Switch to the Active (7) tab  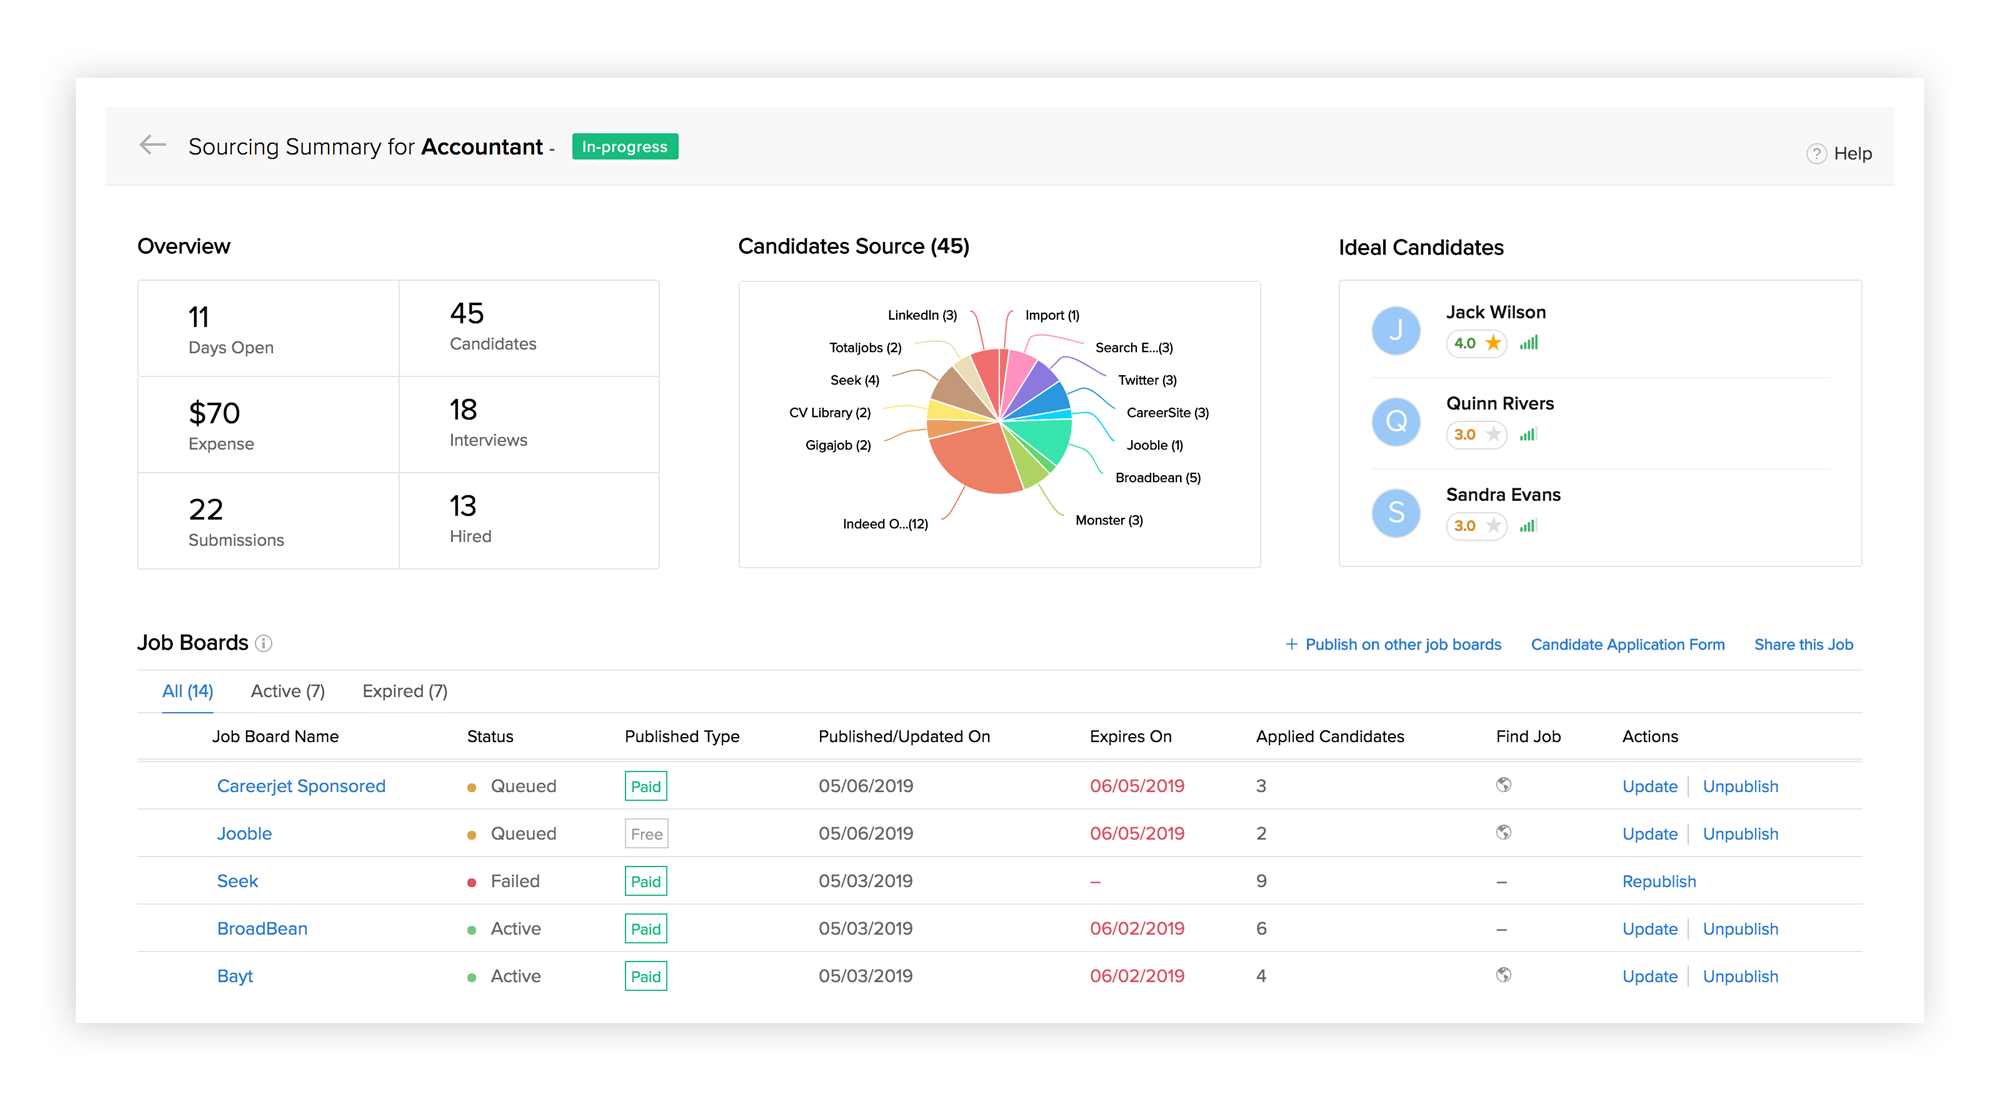tap(288, 691)
